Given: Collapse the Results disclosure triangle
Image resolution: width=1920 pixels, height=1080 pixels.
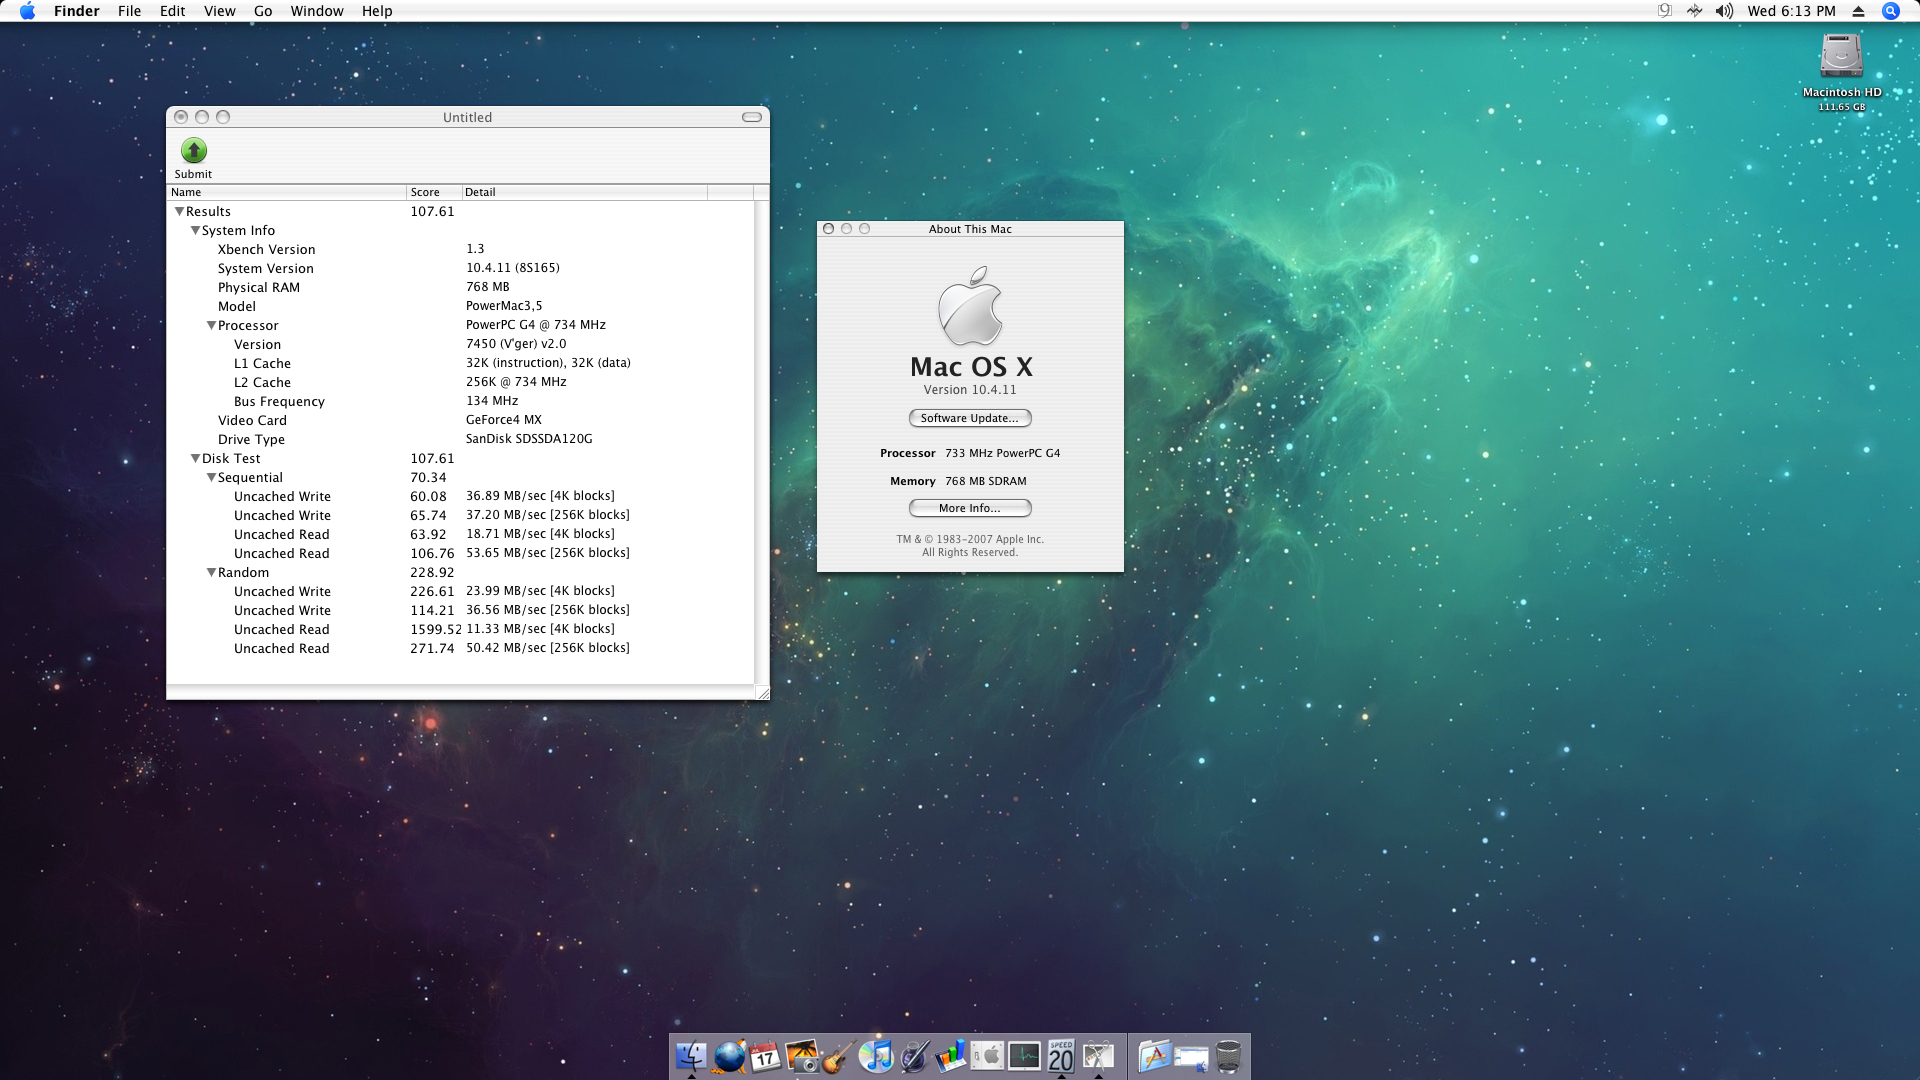Looking at the screenshot, I should point(179,211).
